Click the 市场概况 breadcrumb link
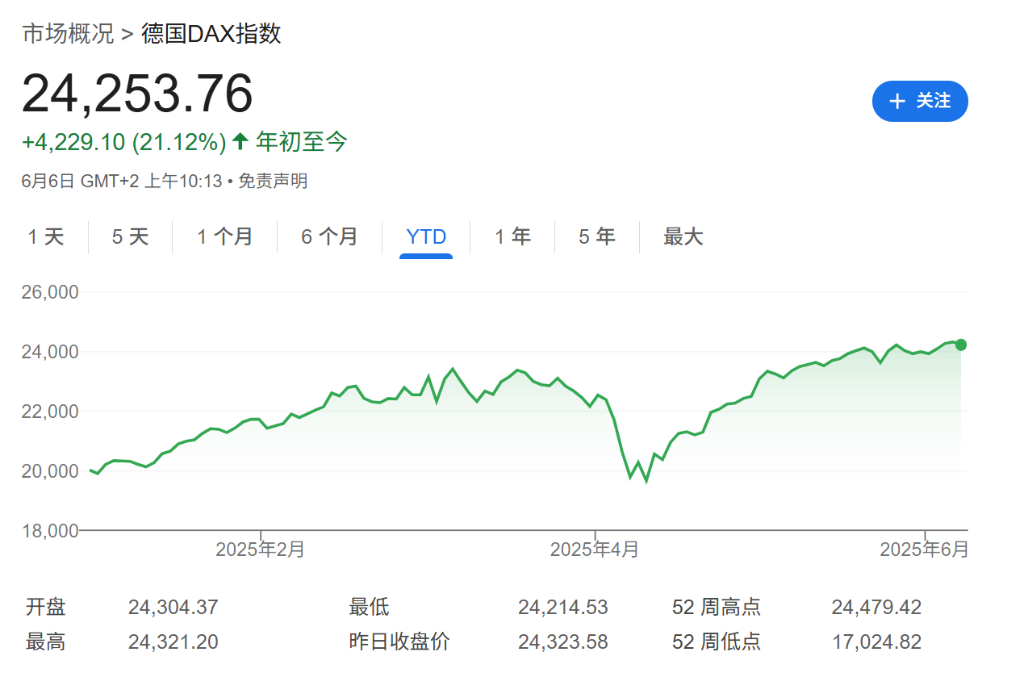 68,33
